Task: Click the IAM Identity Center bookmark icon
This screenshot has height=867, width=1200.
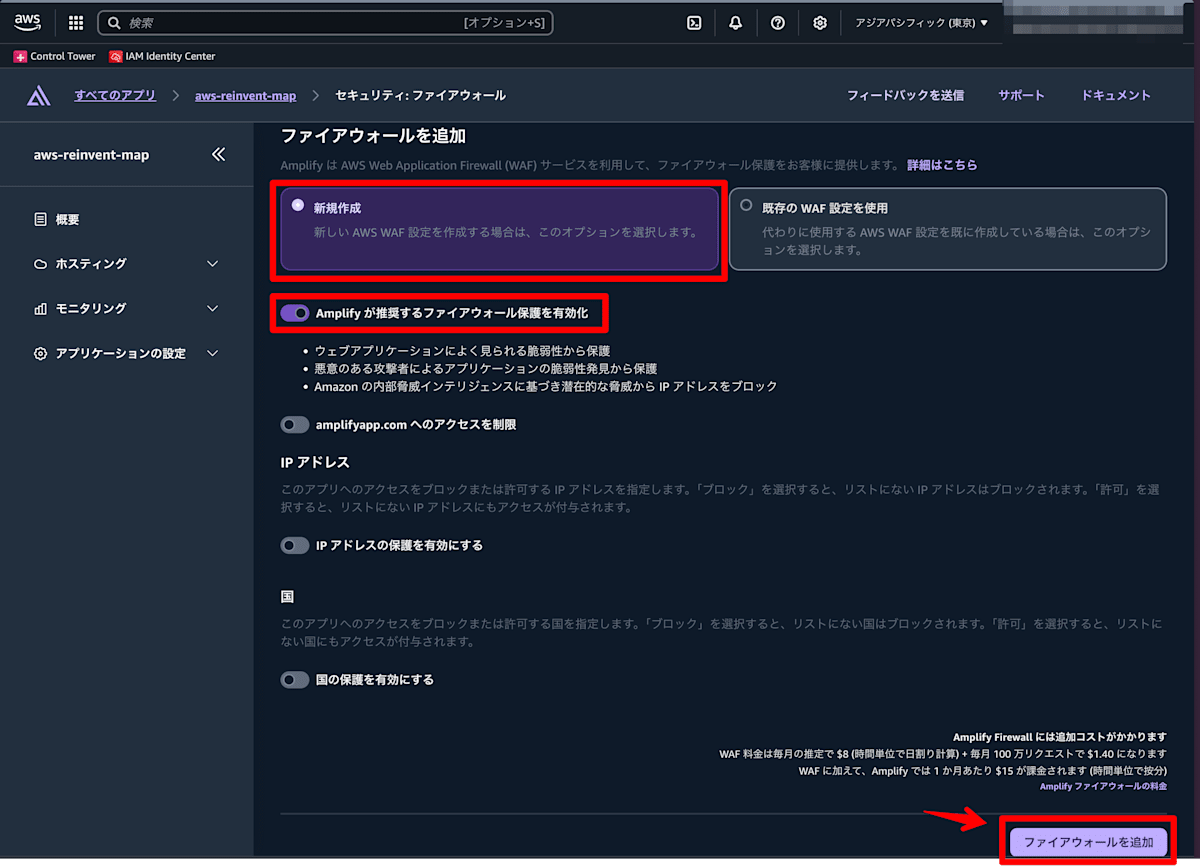Action: coord(116,57)
